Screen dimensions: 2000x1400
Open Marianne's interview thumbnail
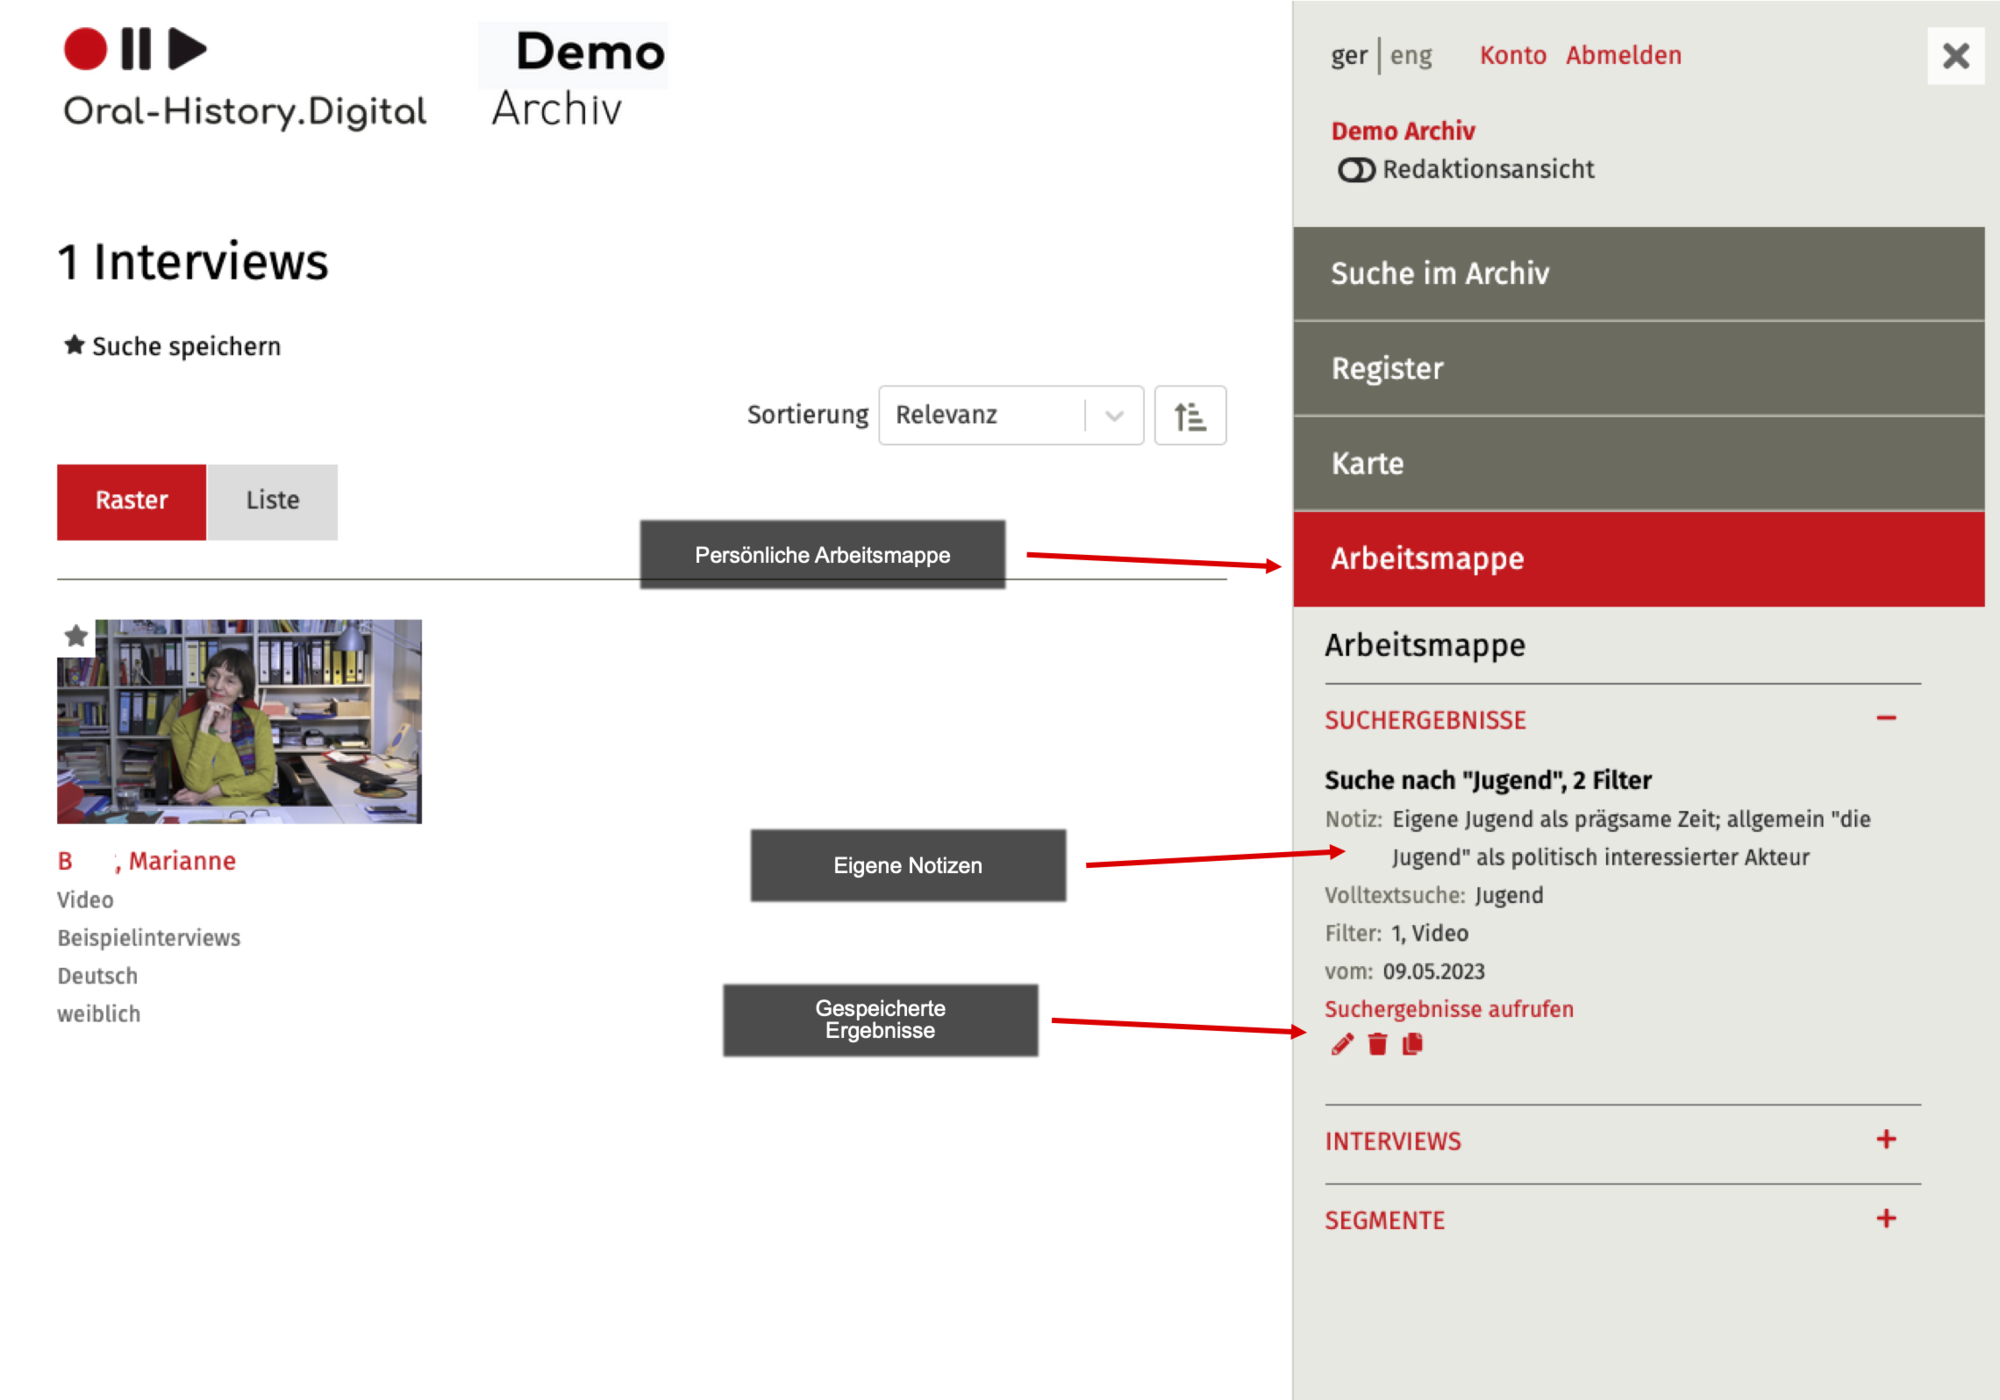[x=239, y=721]
